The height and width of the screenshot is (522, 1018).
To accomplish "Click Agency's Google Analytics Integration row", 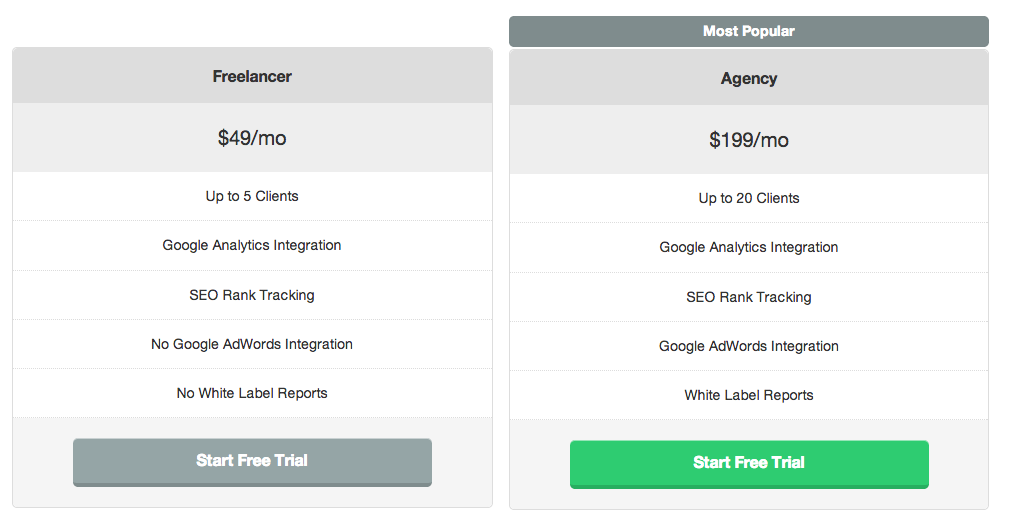I will [x=749, y=247].
